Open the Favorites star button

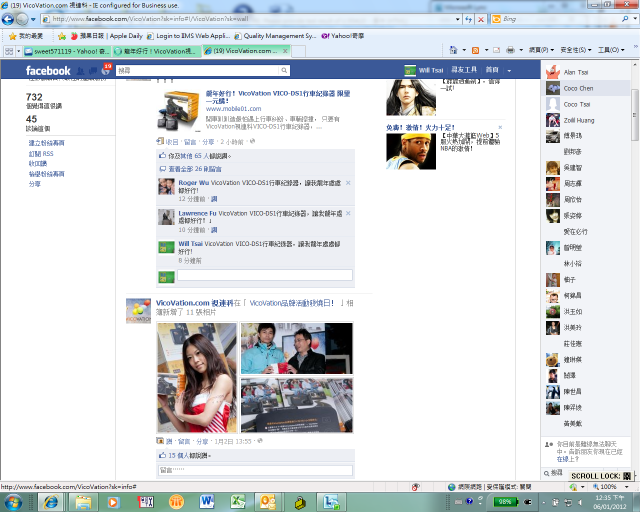27,36
